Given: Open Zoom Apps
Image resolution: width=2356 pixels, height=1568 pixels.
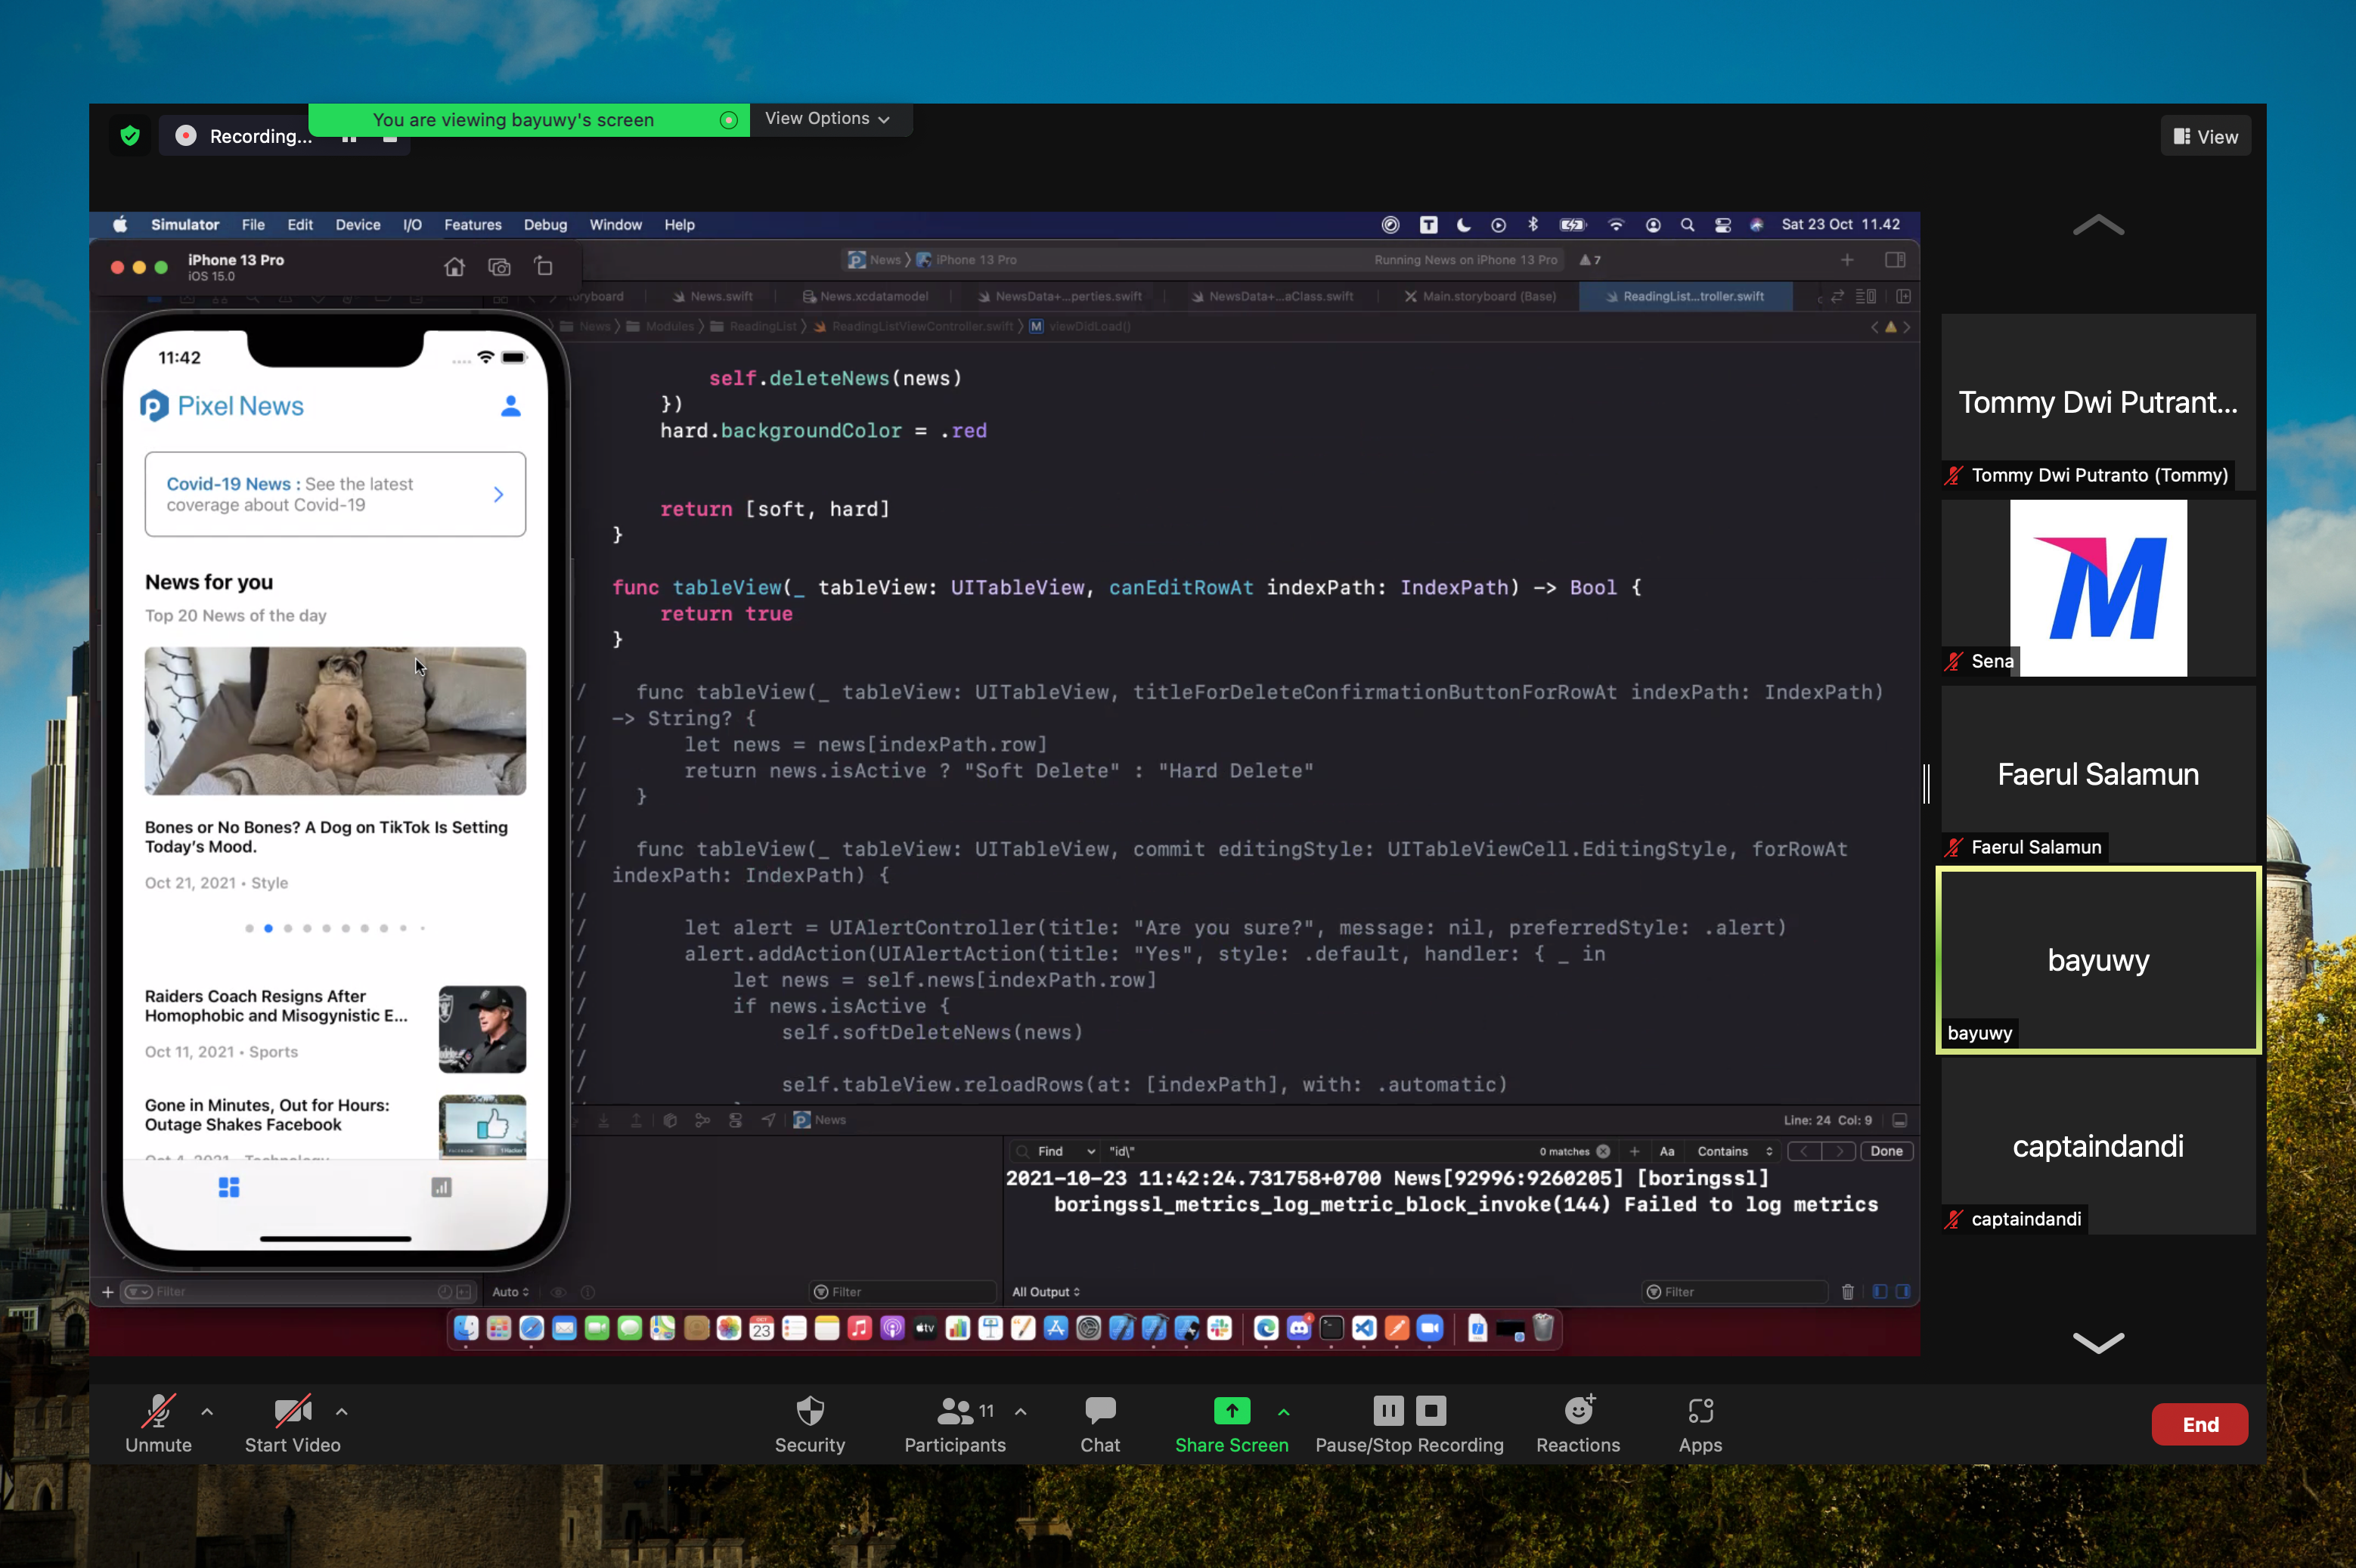Looking at the screenshot, I should click(x=1700, y=1424).
